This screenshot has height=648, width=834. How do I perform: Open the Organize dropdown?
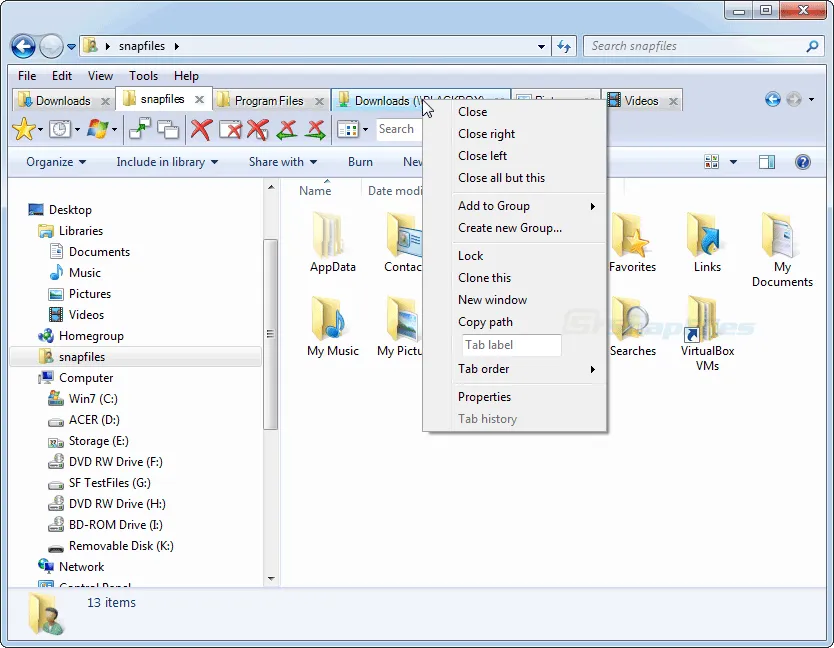[56, 162]
